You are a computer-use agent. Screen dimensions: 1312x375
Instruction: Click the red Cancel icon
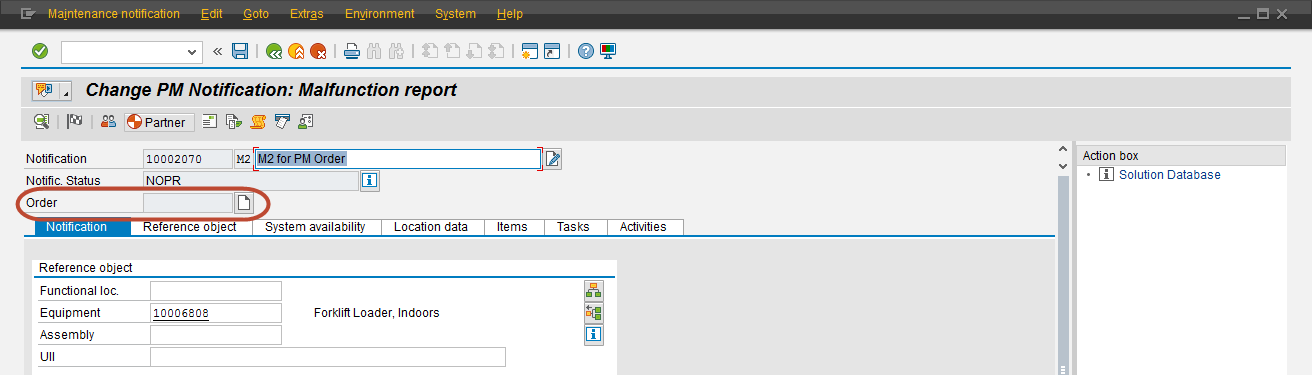[318, 51]
